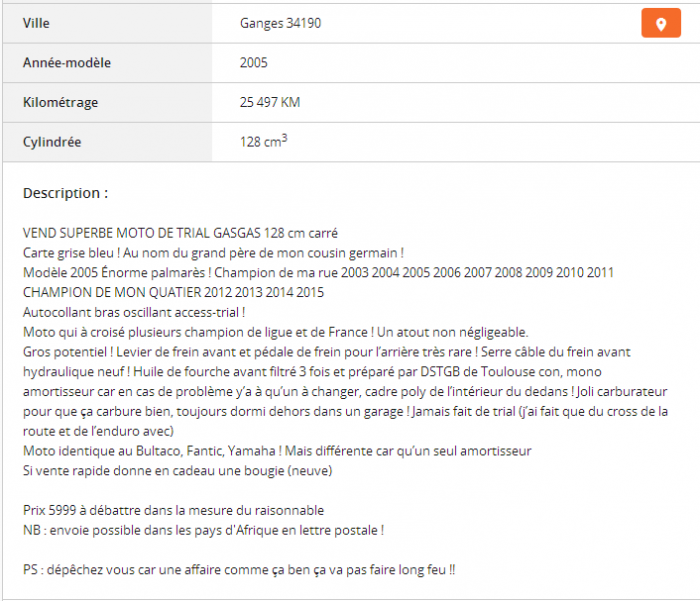Image resolution: width=700 pixels, height=601 pixels.
Task: Click the Description heading
Action: pos(65,193)
